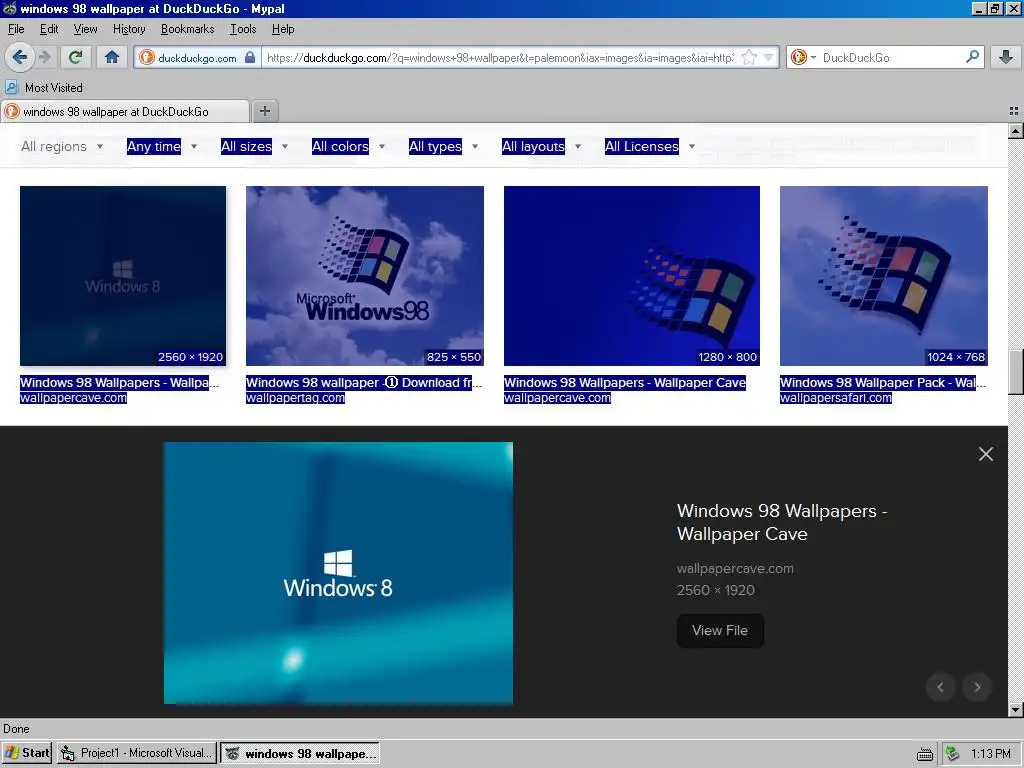The image size is (1024, 768).
Task: Open the Tools menu
Action: [243, 29]
